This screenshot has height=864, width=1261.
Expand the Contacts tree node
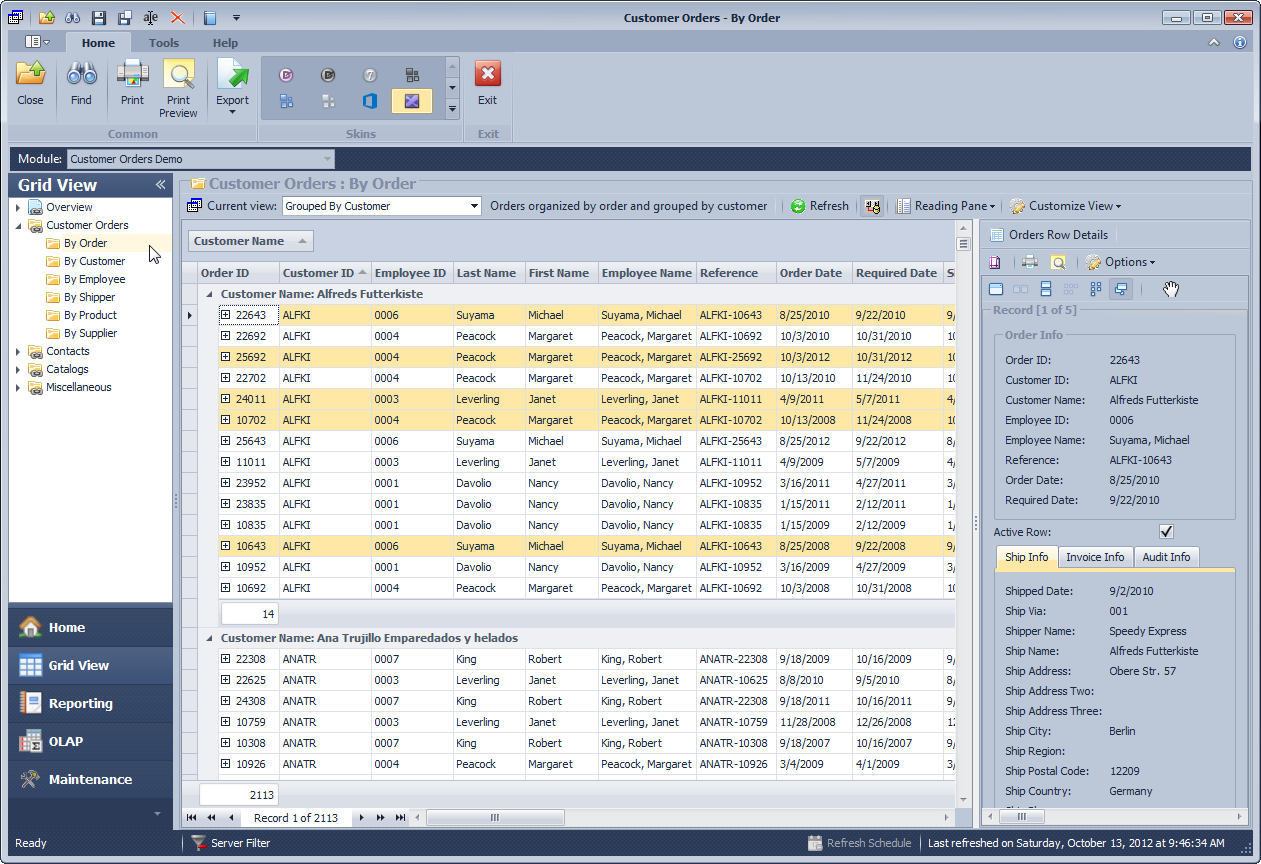click(18, 352)
